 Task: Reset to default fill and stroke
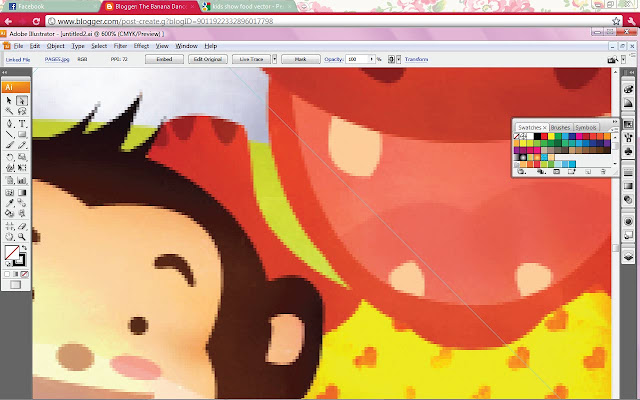click(x=9, y=264)
